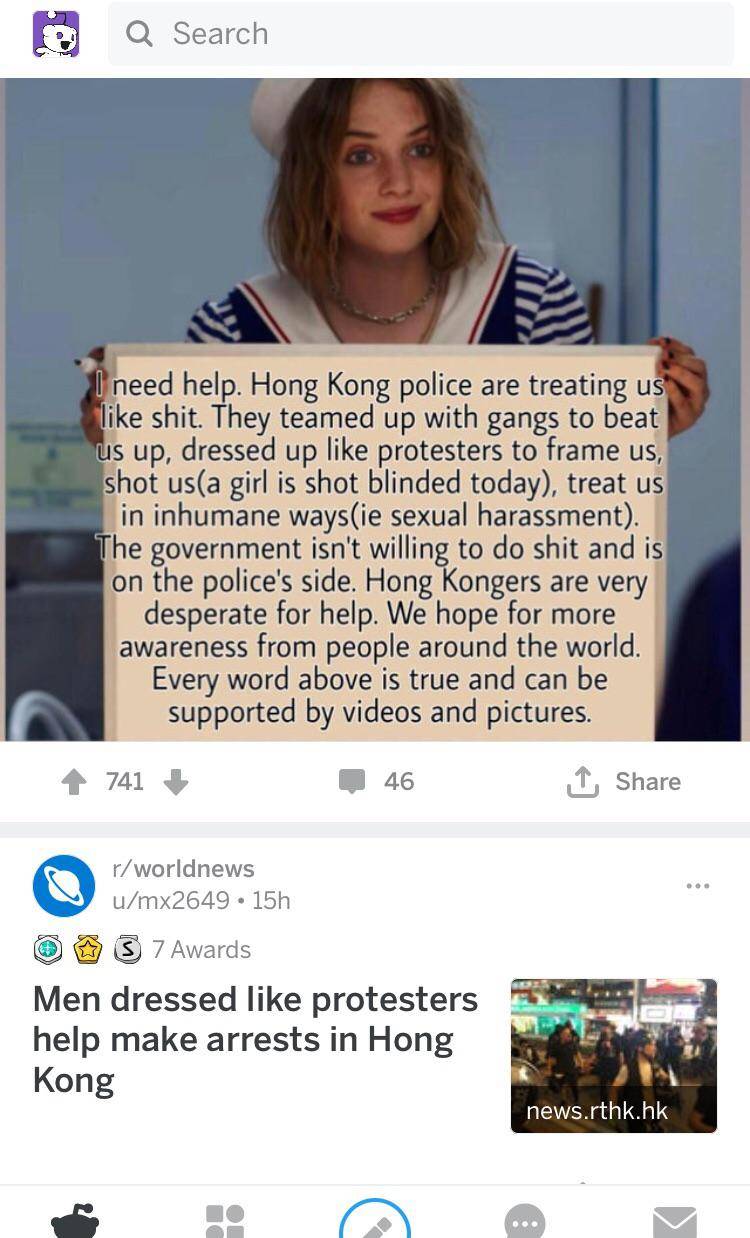Tap the search magnifier icon
This screenshot has height=1238, width=750.
pyautogui.click(x=140, y=34)
